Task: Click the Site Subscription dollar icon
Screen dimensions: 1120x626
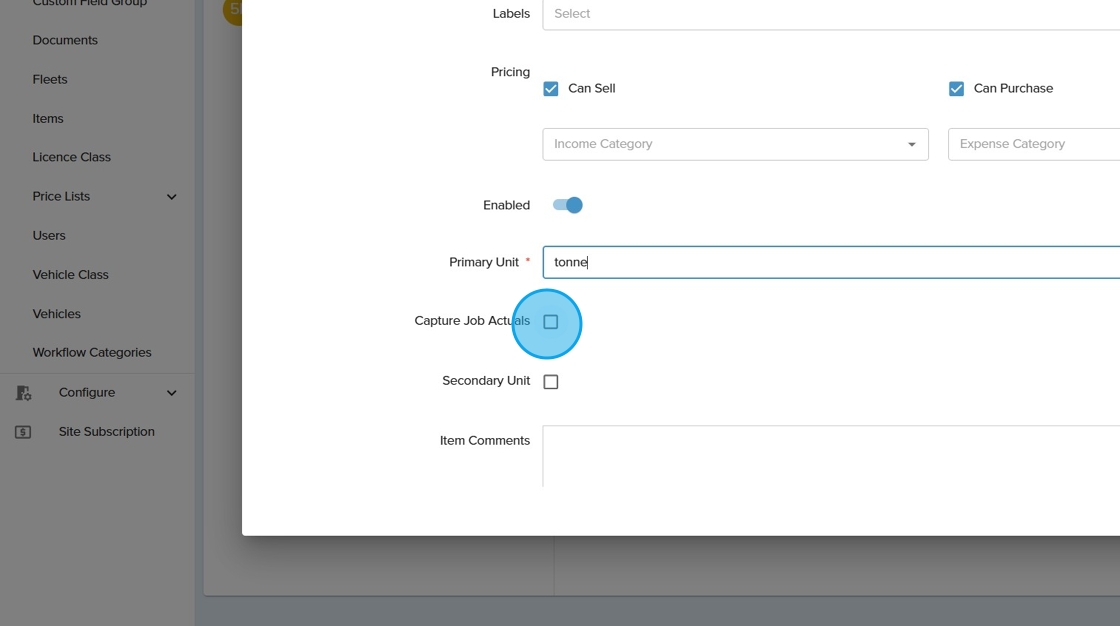Action: tap(23, 432)
